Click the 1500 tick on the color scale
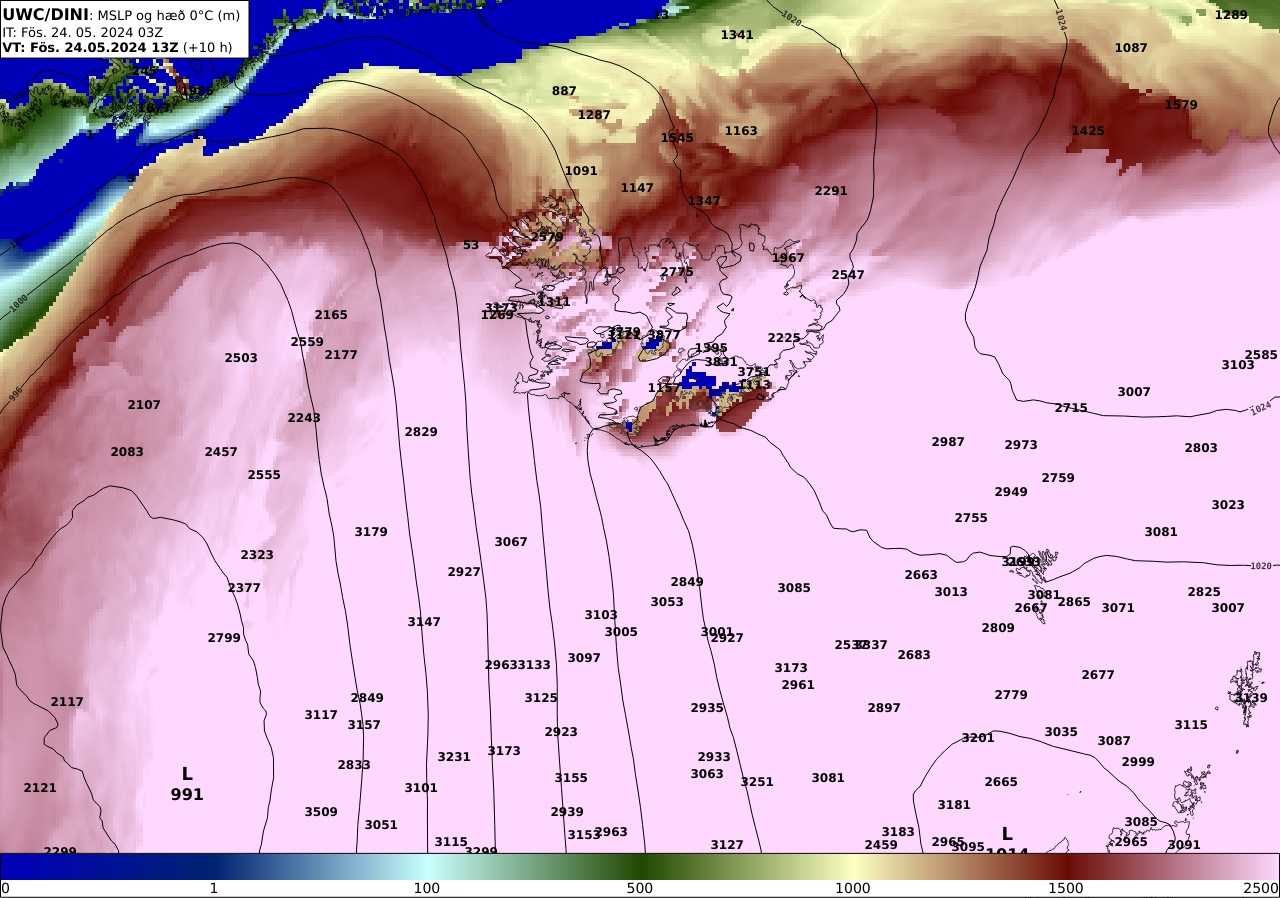 [1066, 888]
